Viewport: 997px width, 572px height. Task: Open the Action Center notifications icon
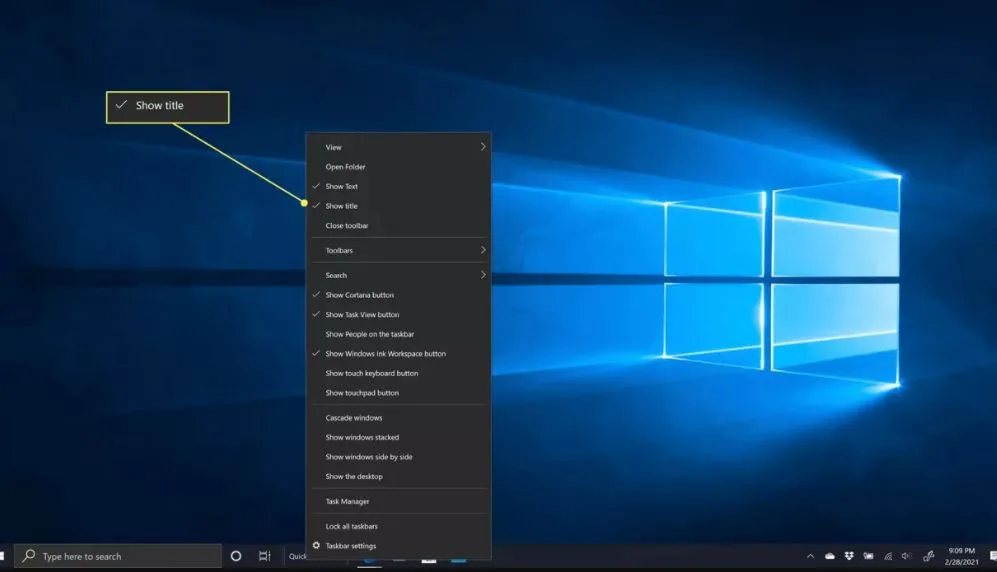point(993,556)
